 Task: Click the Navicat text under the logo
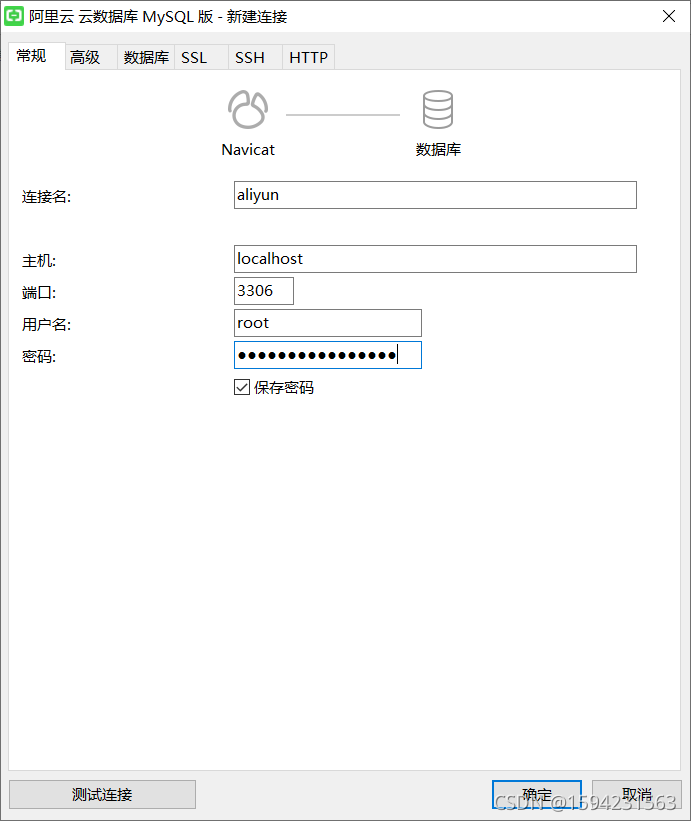tap(248, 150)
